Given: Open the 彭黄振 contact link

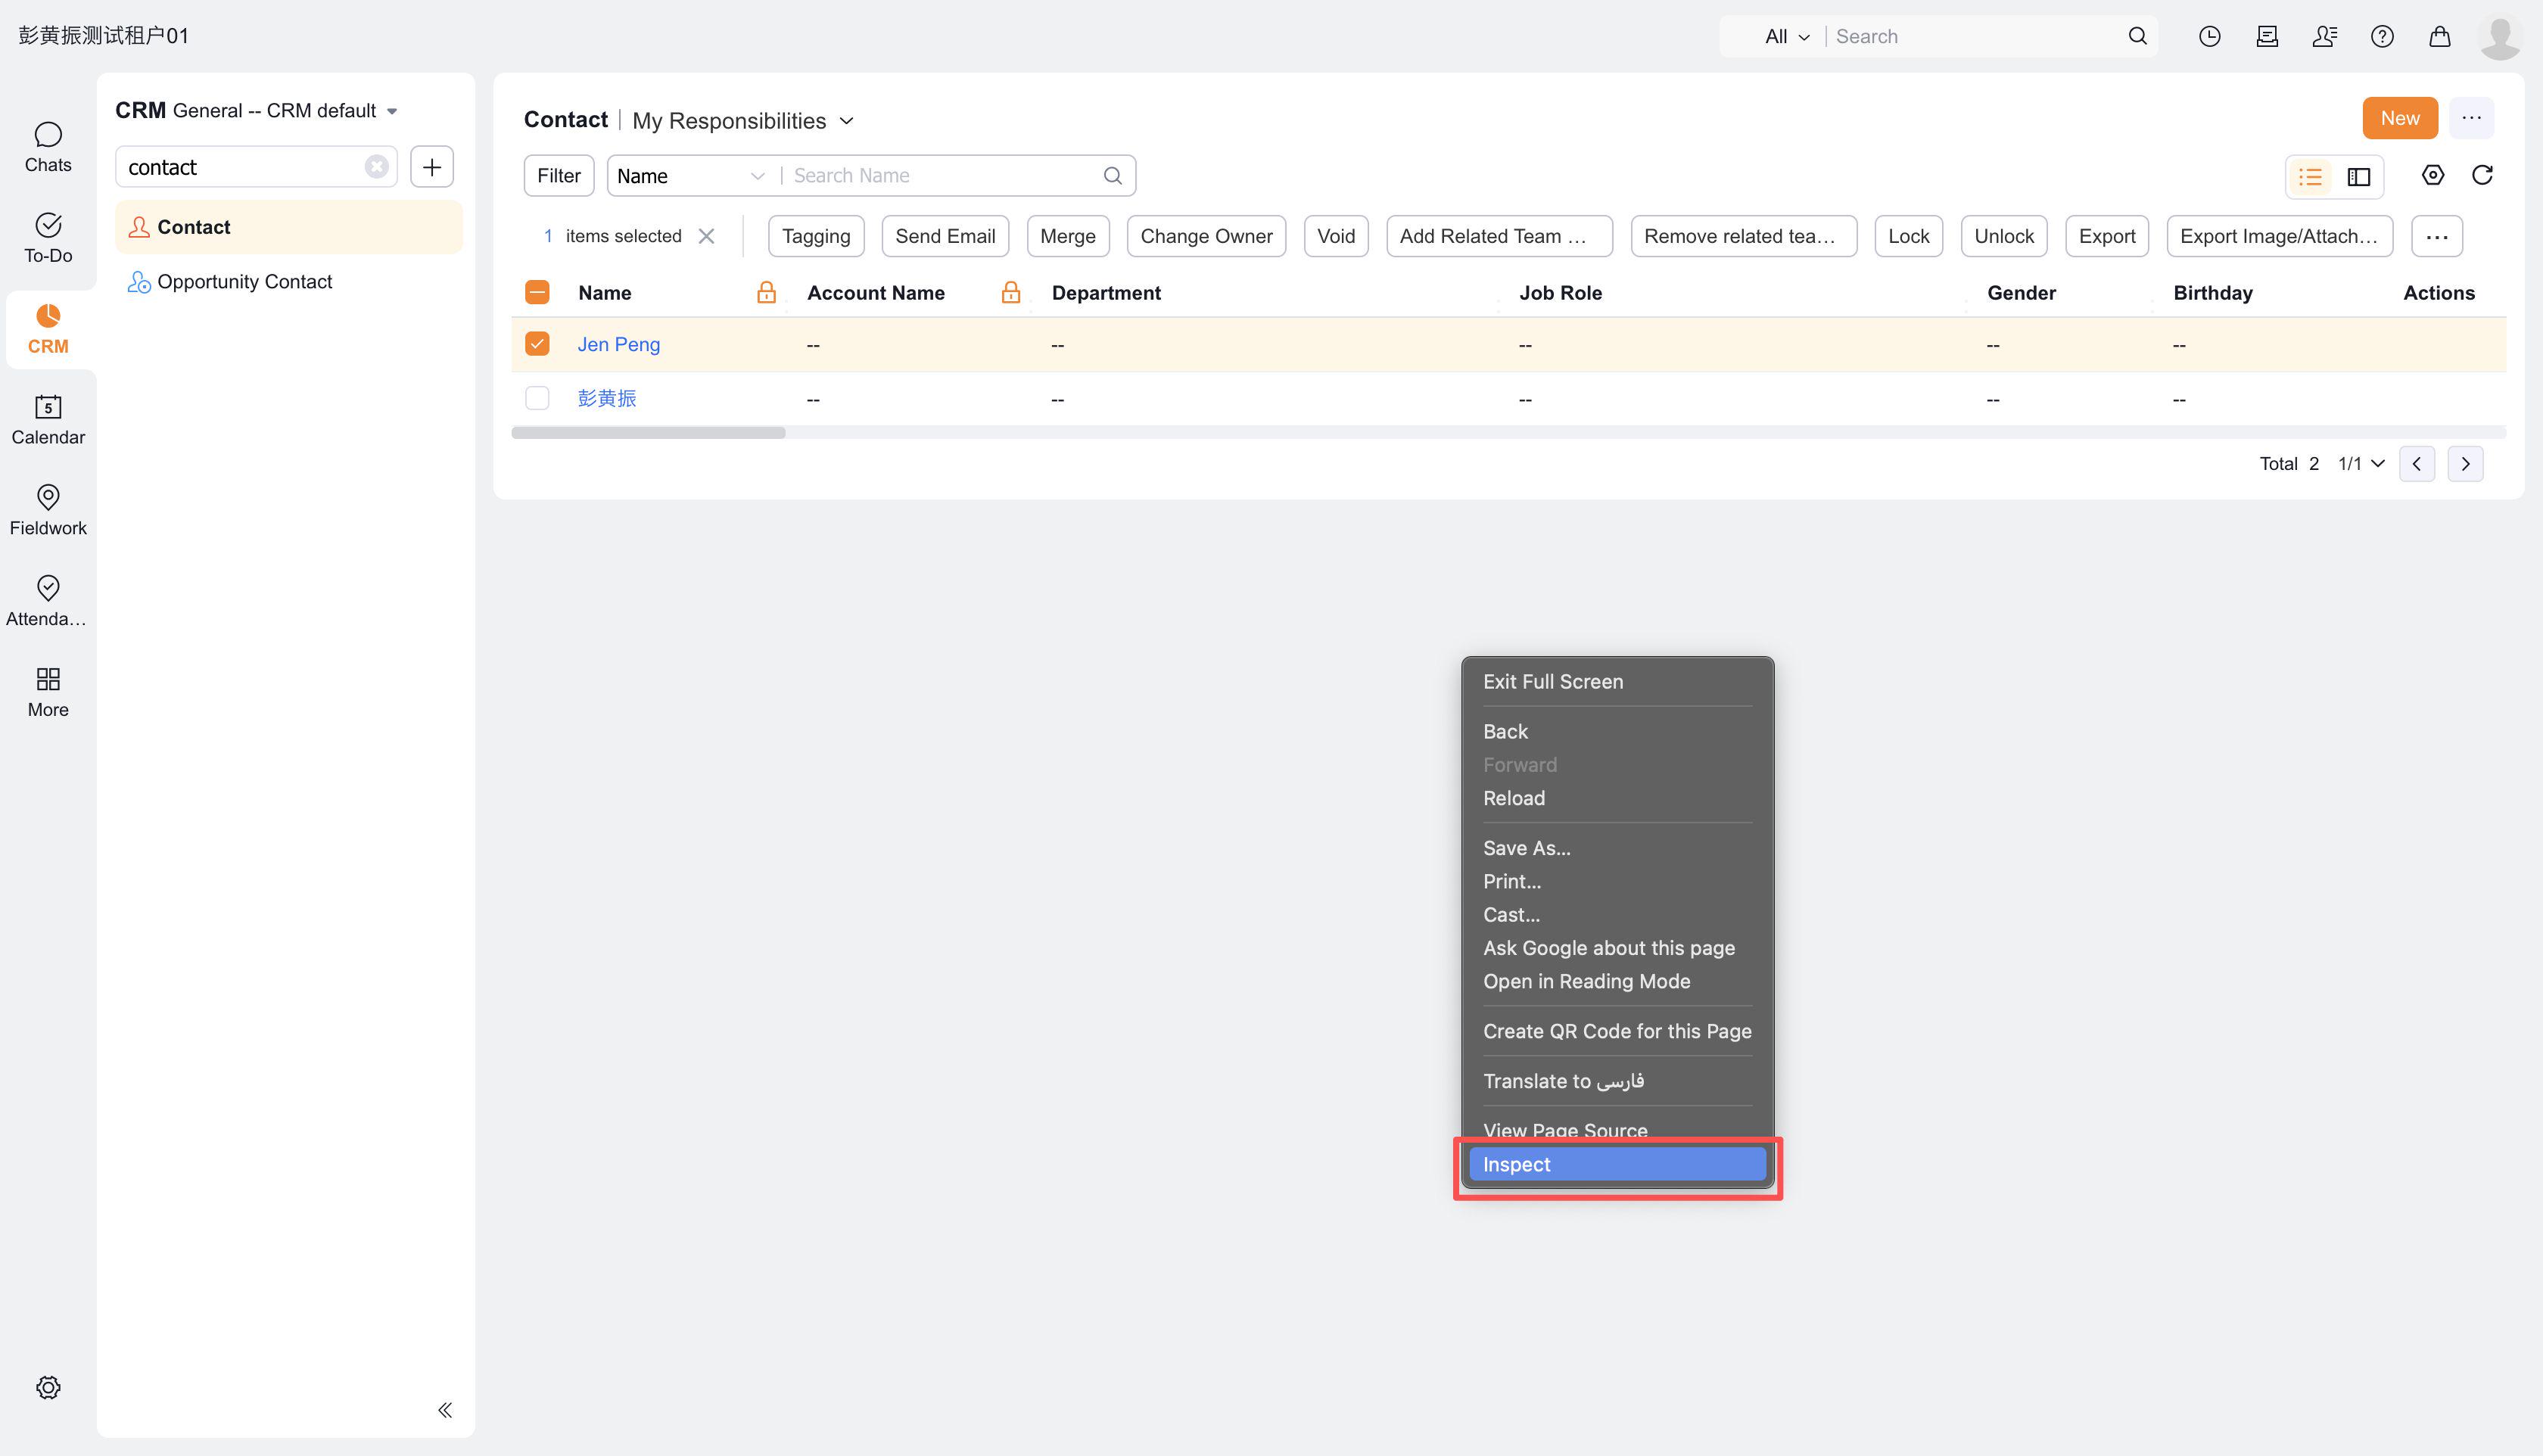Looking at the screenshot, I should [x=607, y=398].
